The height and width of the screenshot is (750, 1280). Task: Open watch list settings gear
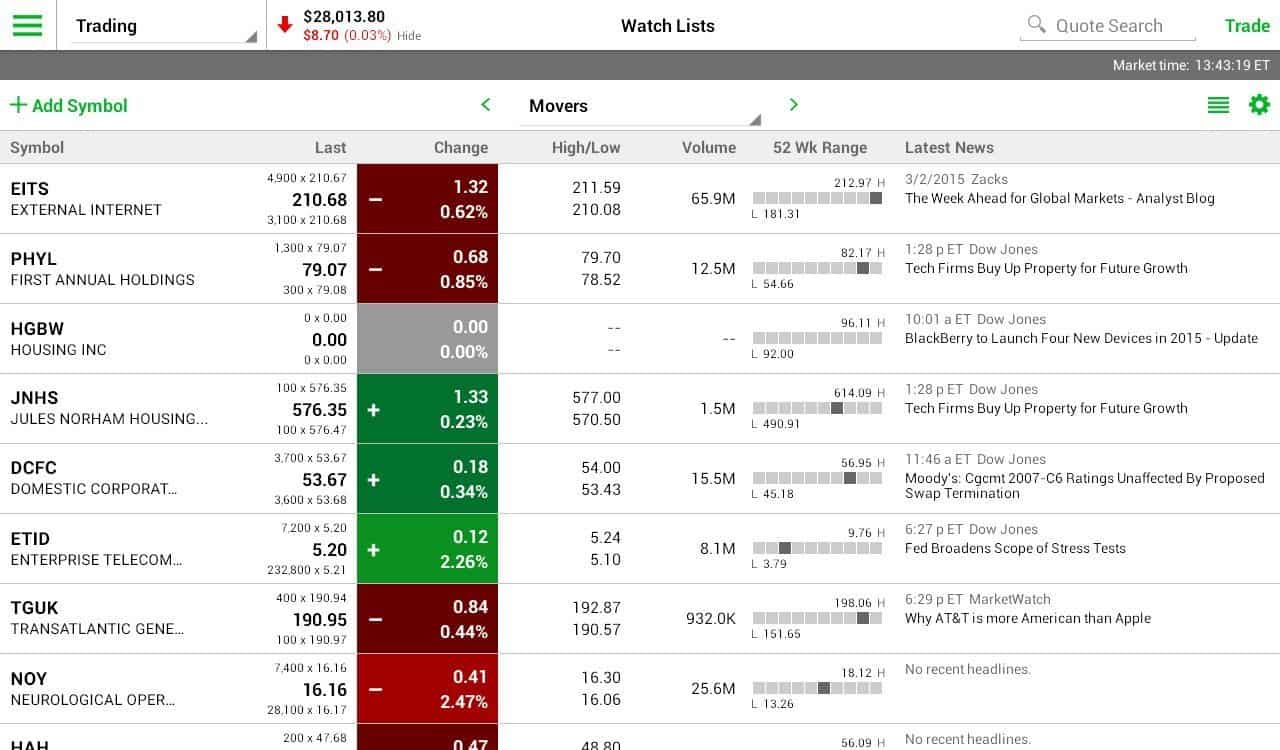pyautogui.click(x=1259, y=105)
